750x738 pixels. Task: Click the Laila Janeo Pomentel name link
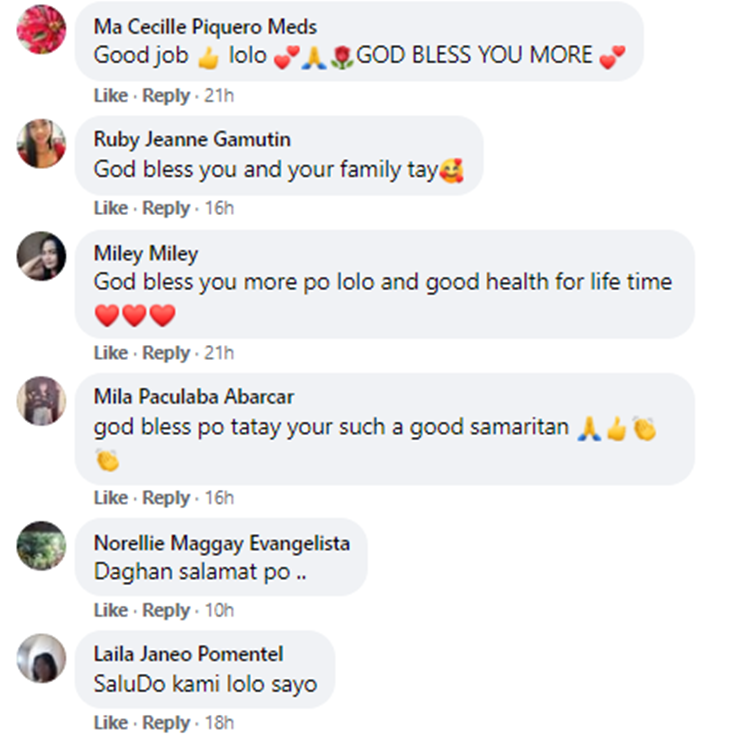coord(188,654)
